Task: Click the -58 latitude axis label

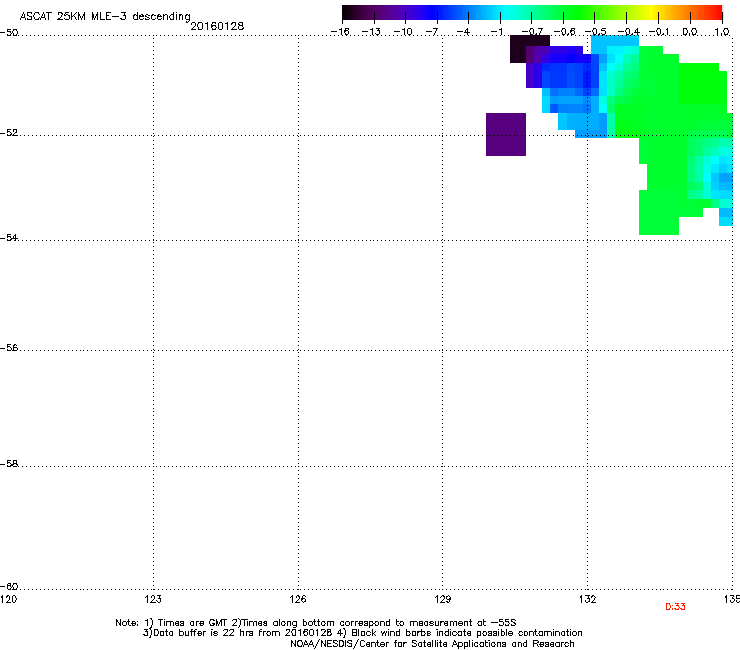Action: [x=9, y=464]
